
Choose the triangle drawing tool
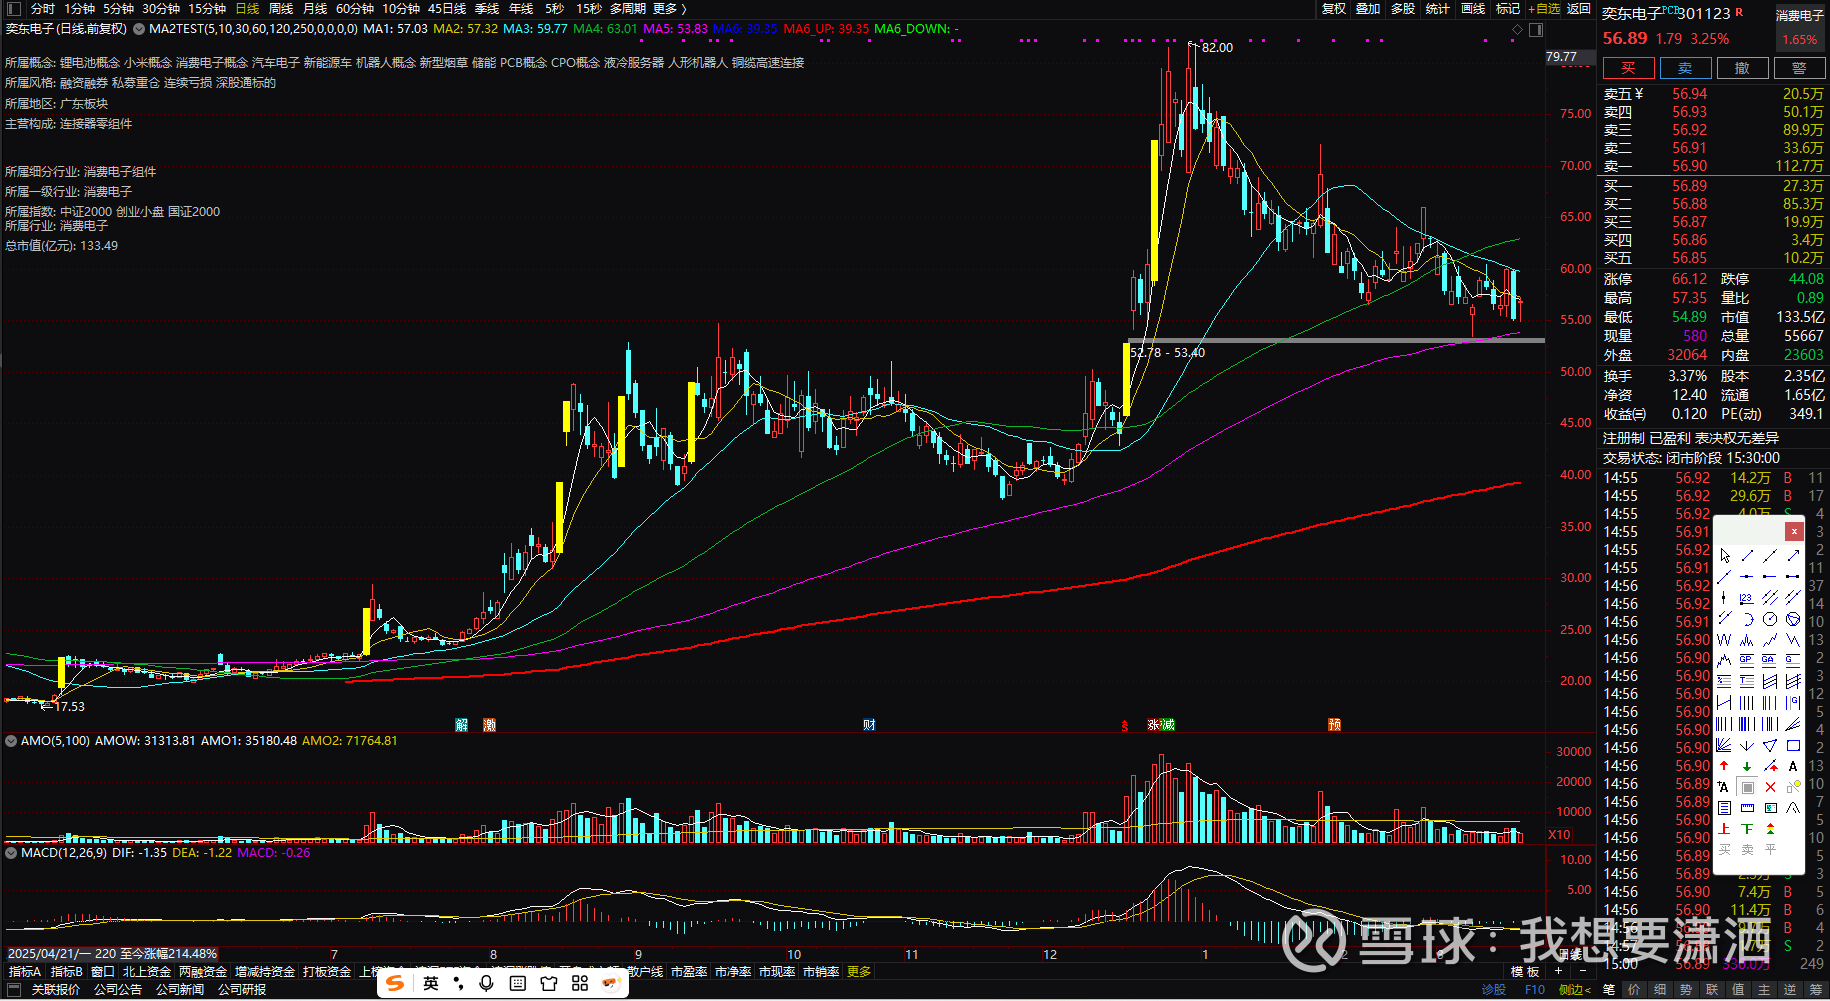pyautogui.click(x=1770, y=745)
